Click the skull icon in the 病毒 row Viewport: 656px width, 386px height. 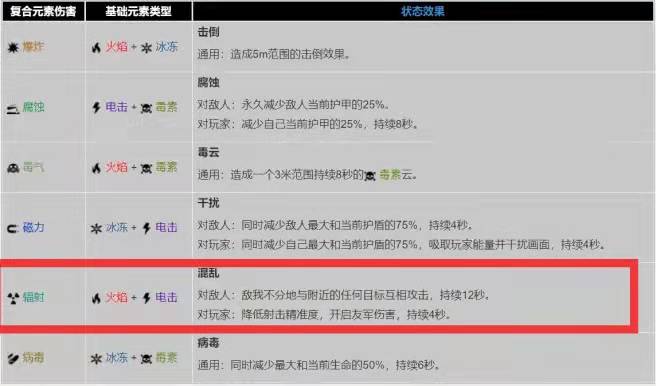tap(146, 359)
